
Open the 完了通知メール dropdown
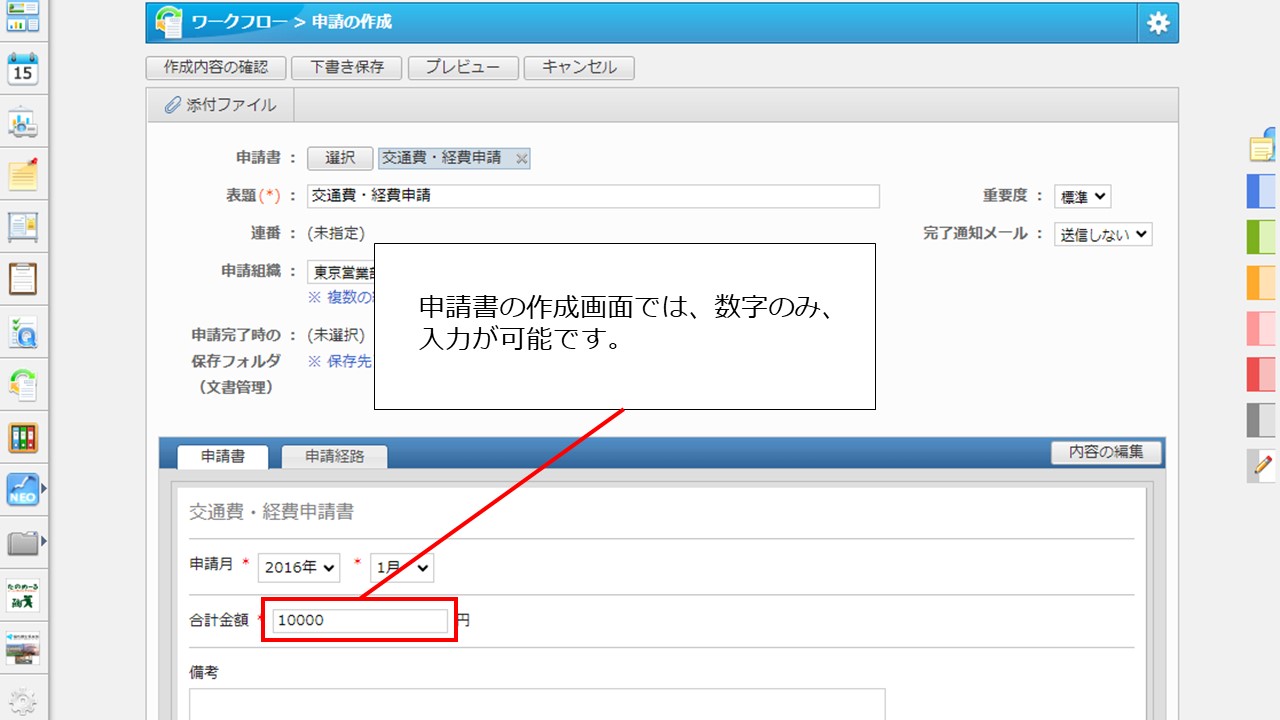click(x=1103, y=233)
